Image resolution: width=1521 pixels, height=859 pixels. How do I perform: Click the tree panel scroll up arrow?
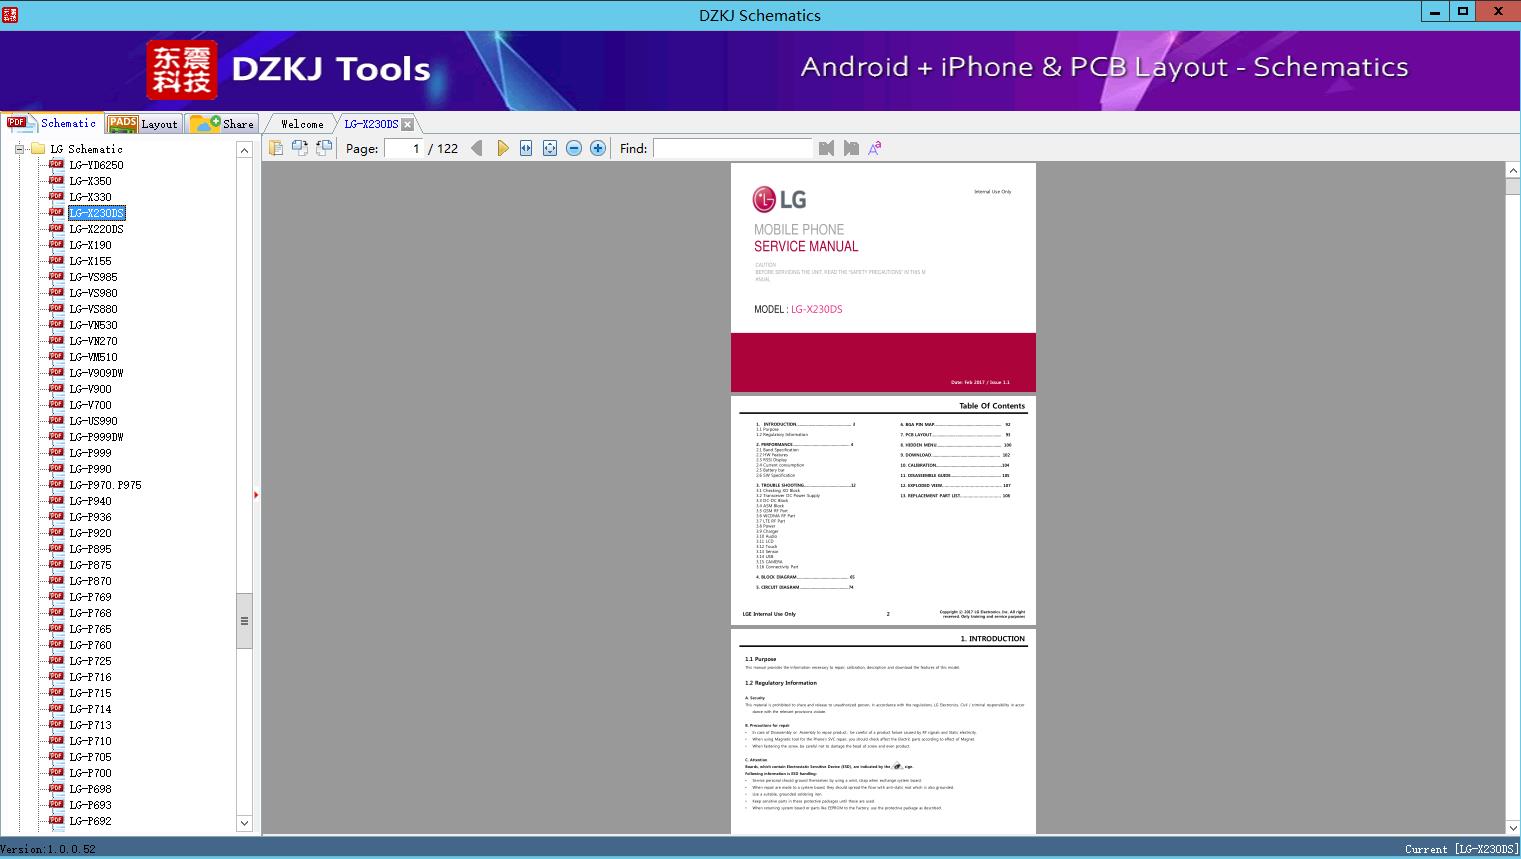coord(244,150)
